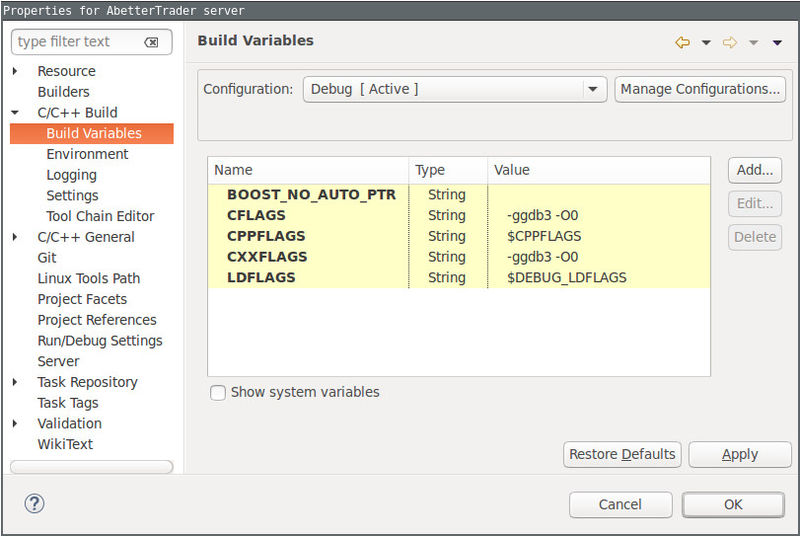Select C/C++ Build category
Screen dimensions: 800x536
tap(78, 112)
